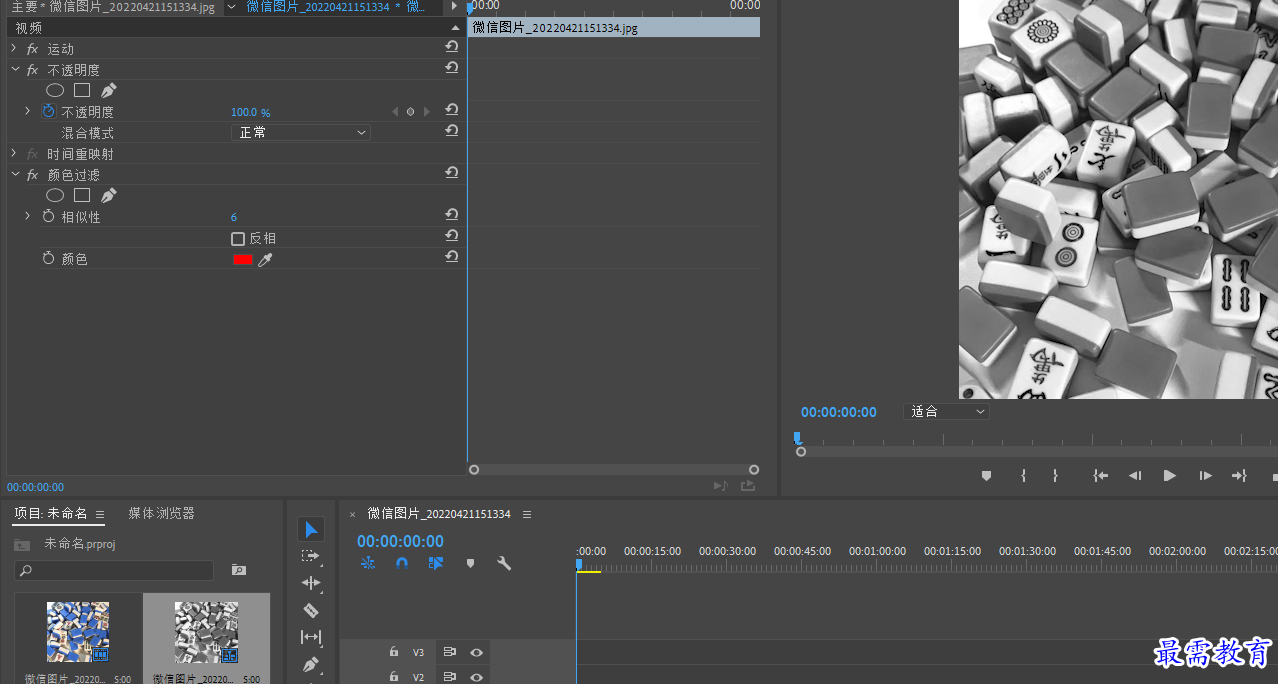Select the 微信图片_20220421151334 sequence tab
Viewport: 1278px width, 684px height.
tap(439, 514)
